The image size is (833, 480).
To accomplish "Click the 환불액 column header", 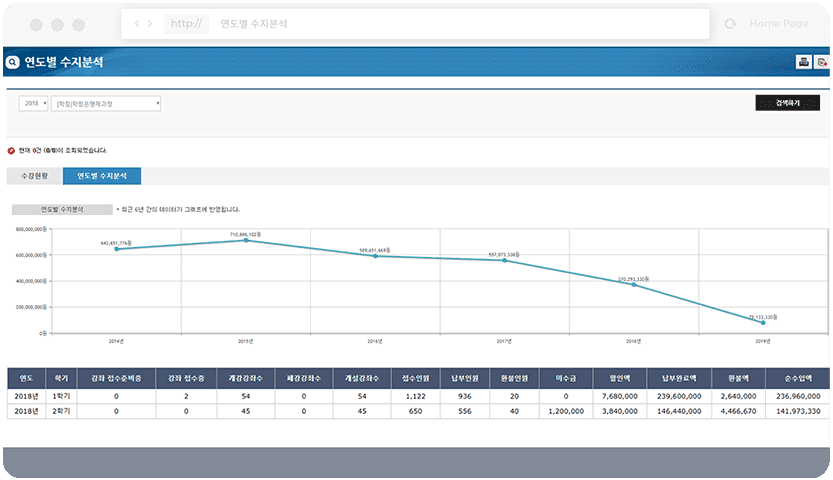I will tap(738, 379).
